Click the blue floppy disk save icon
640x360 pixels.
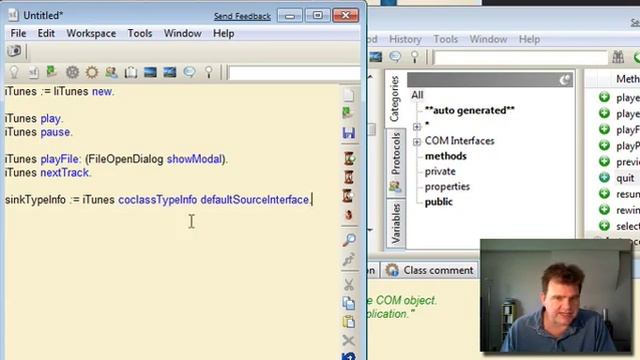click(349, 133)
